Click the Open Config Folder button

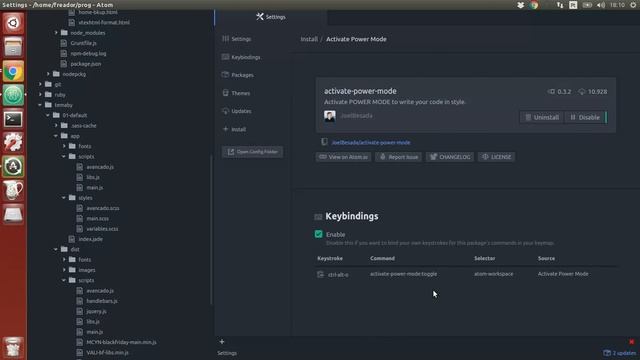pos(252,152)
